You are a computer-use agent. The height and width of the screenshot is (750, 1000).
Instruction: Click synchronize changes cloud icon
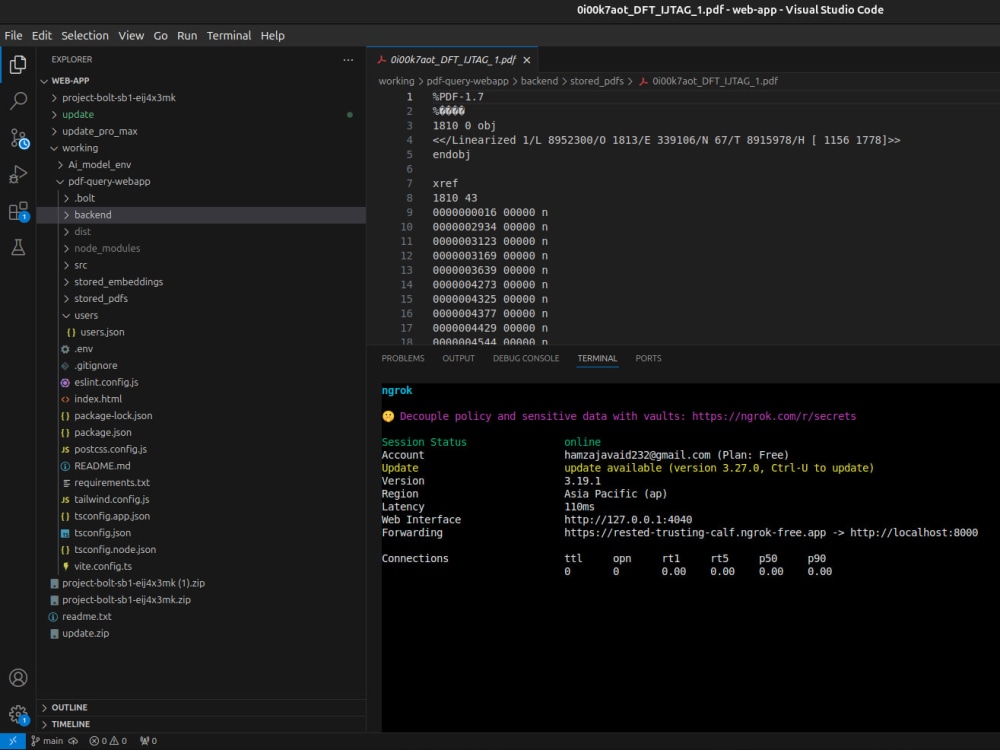pyautogui.click(x=73, y=740)
